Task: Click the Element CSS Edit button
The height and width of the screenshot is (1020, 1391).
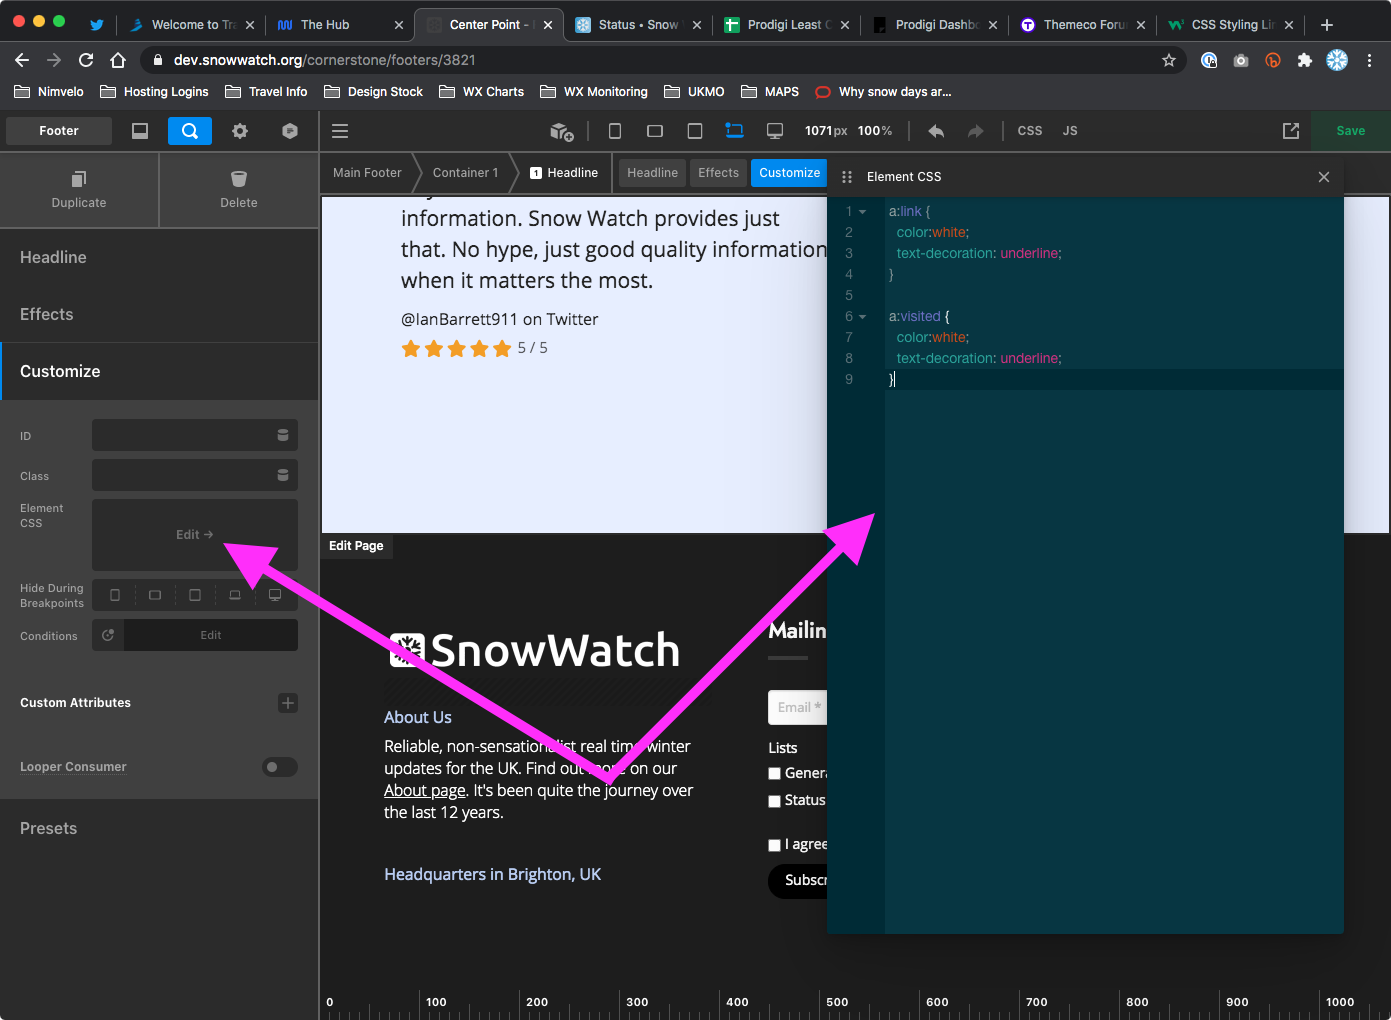Action: pos(195,535)
